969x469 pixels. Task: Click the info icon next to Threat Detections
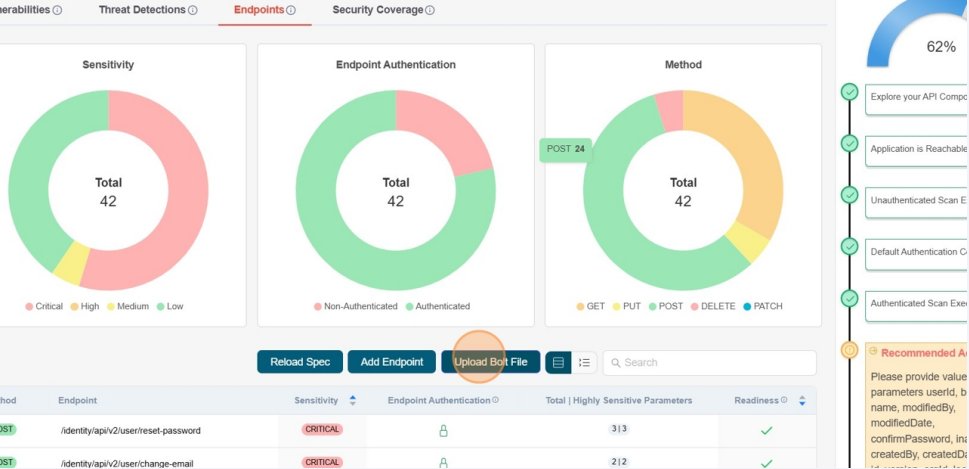click(x=193, y=10)
